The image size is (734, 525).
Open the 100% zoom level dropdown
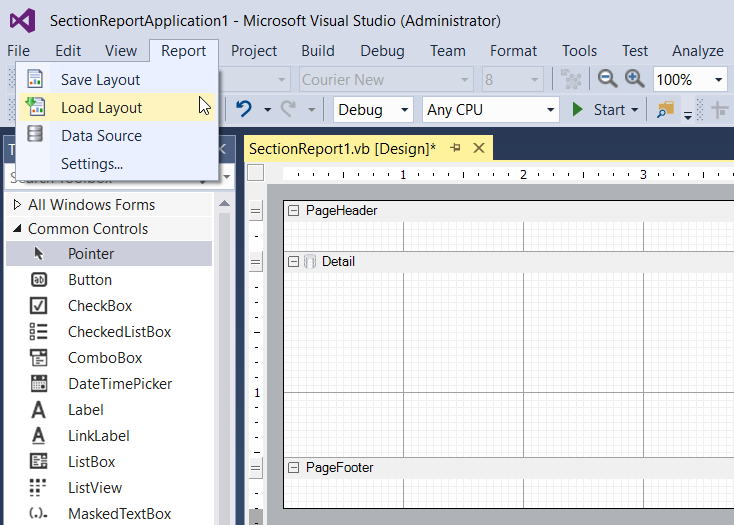(x=719, y=80)
